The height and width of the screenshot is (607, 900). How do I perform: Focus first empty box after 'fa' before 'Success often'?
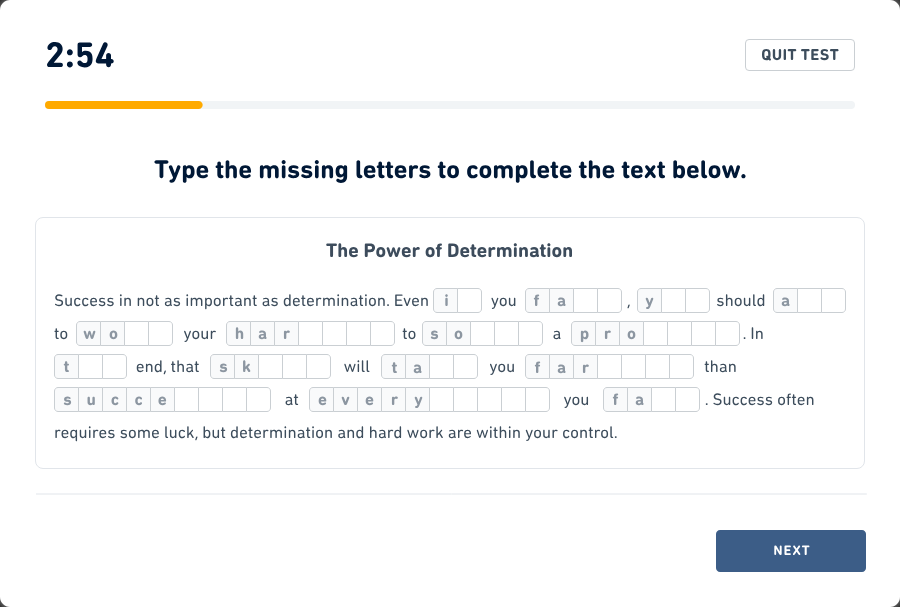663,400
